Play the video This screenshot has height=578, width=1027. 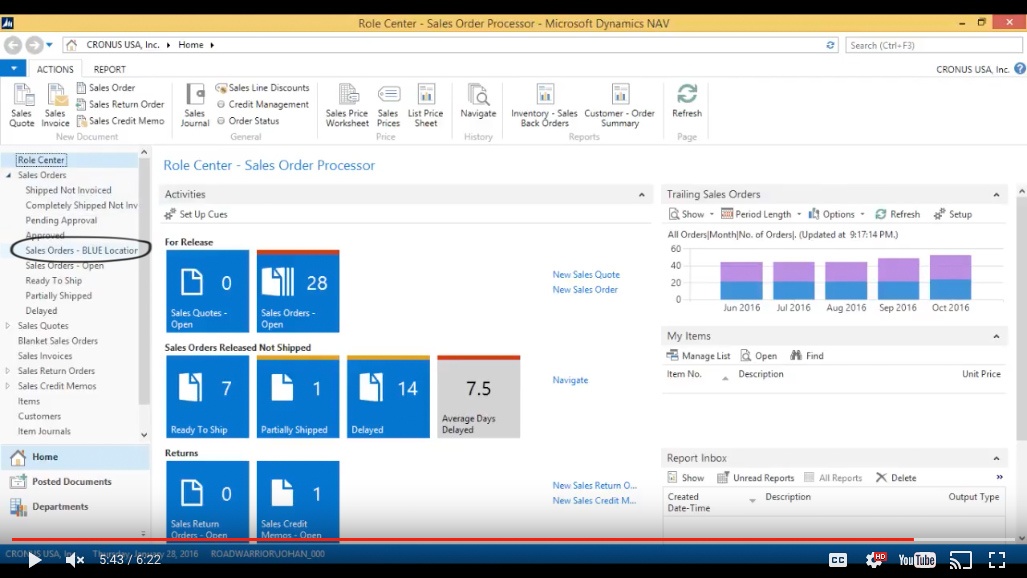click(x=34, y=560)
